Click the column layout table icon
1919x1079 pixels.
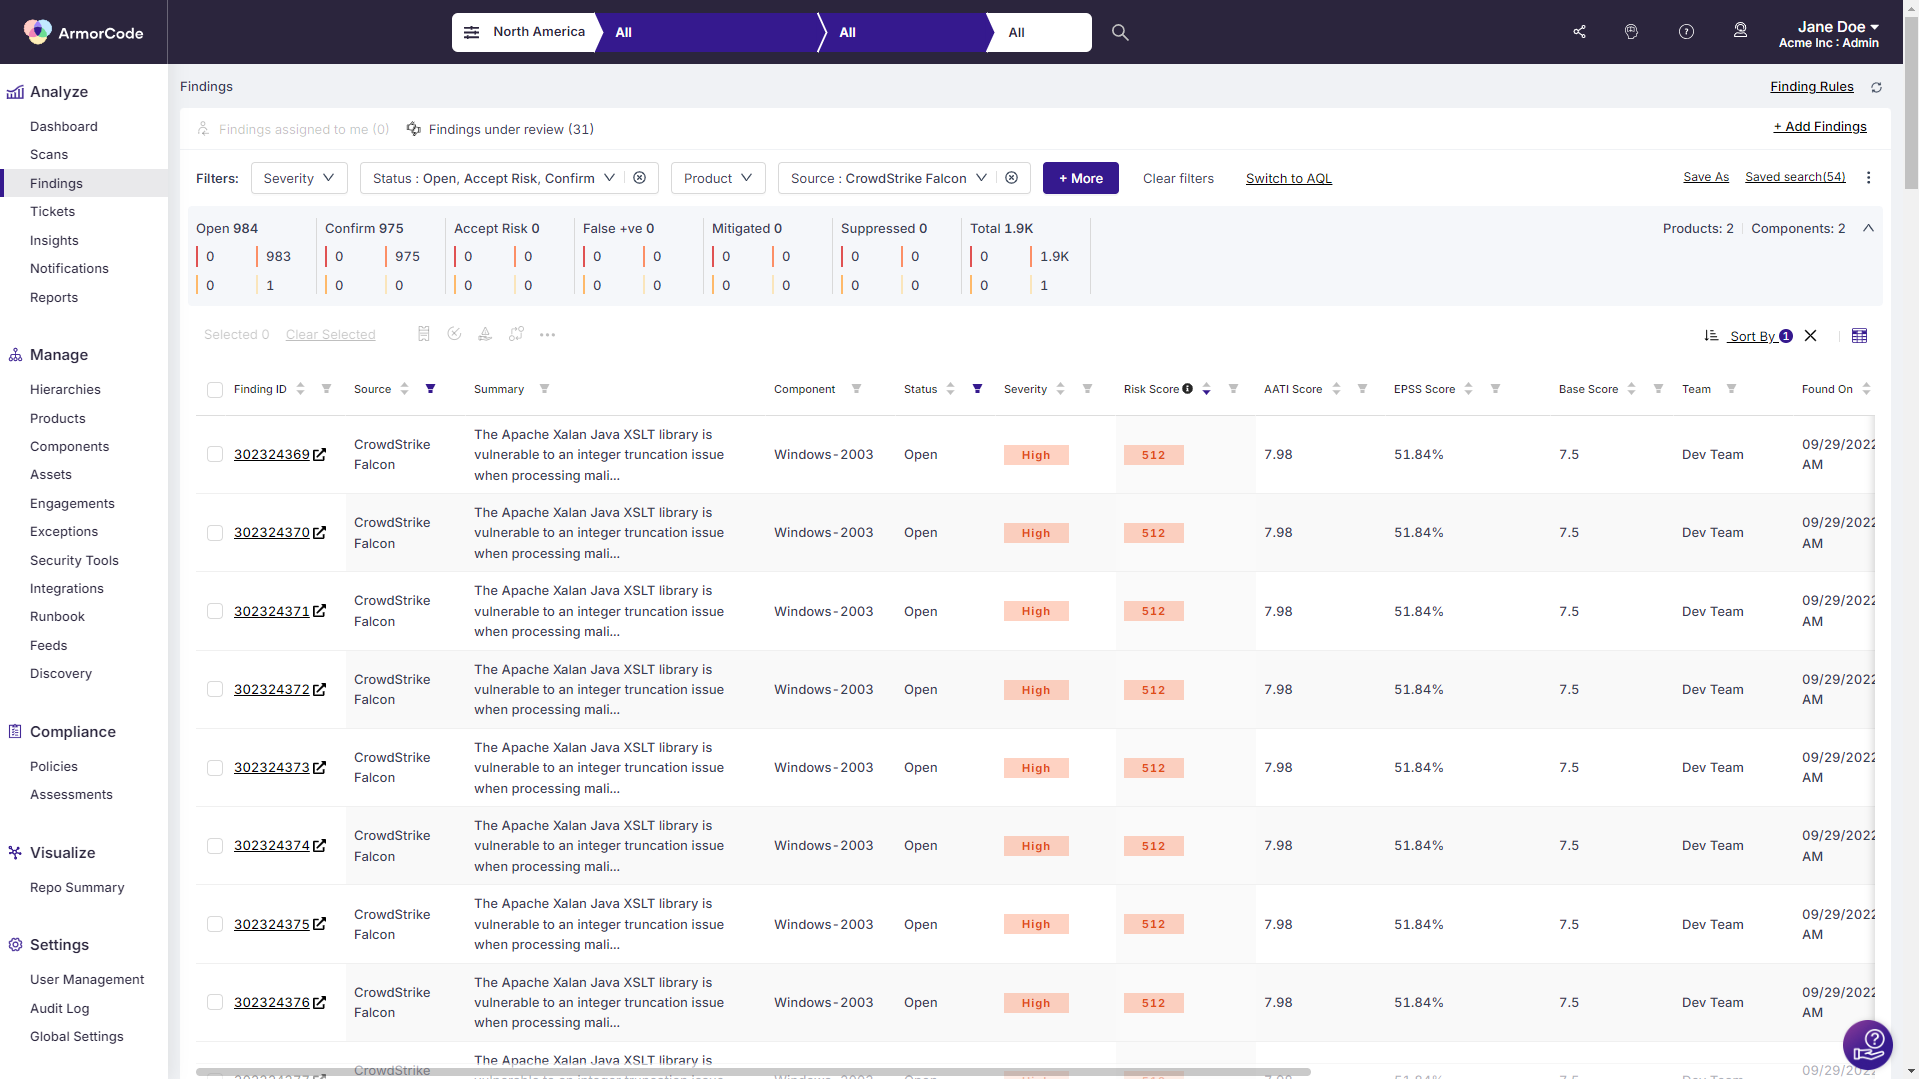pyautogui.click(x=1859, y=336)
